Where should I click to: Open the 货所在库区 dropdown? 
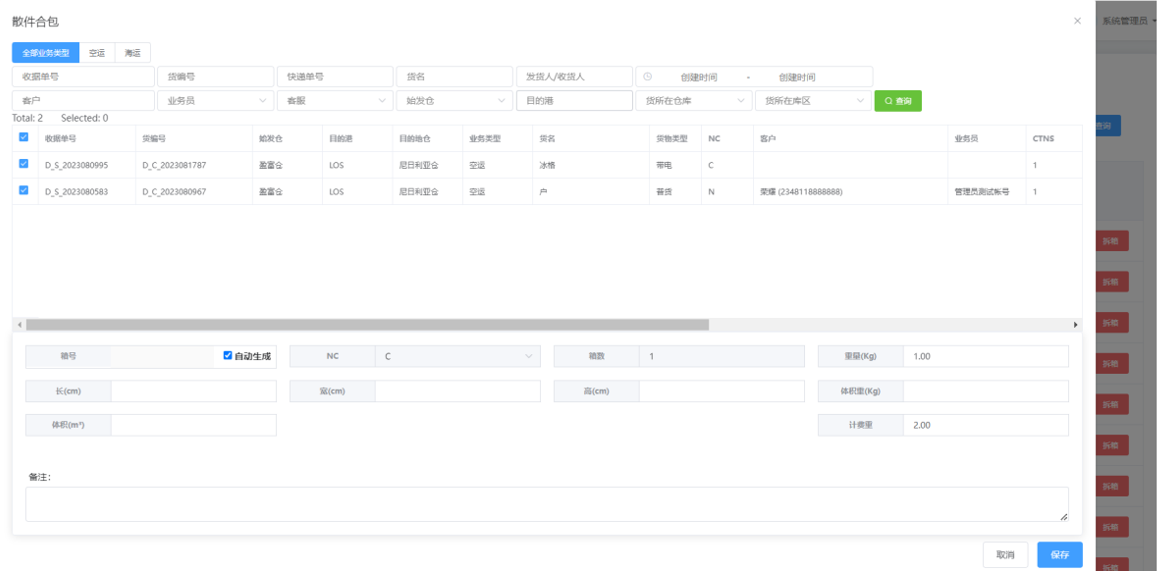[x=814, y=100]
